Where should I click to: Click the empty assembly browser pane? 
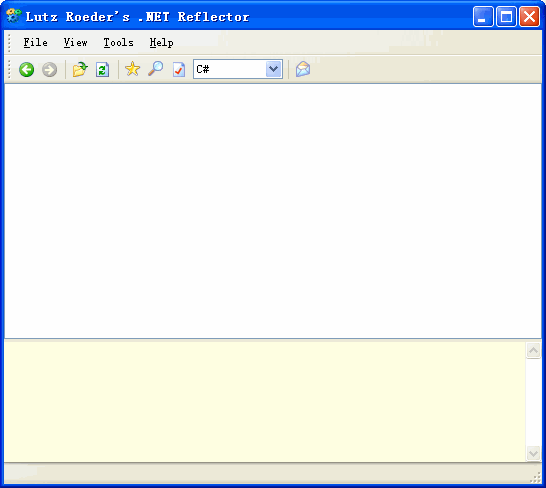pos(273,211)
